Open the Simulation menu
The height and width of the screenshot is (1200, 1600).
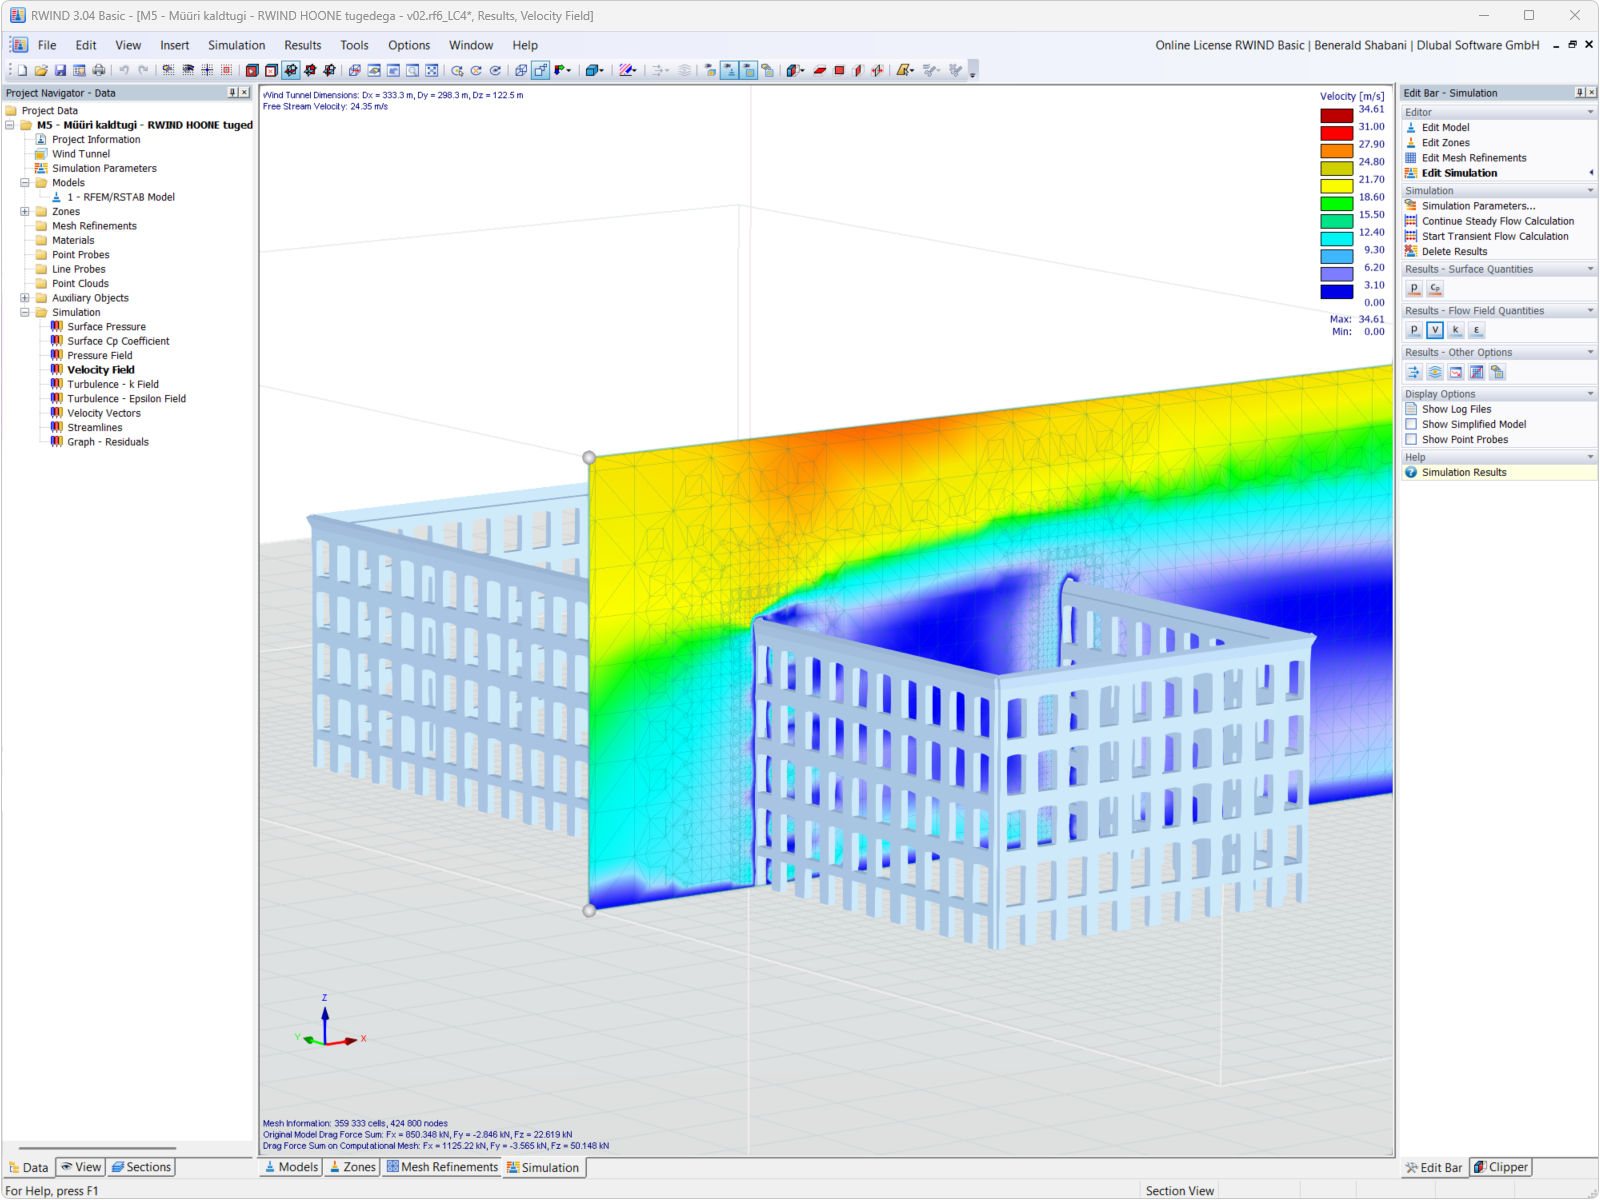click(x=236, y=45)
